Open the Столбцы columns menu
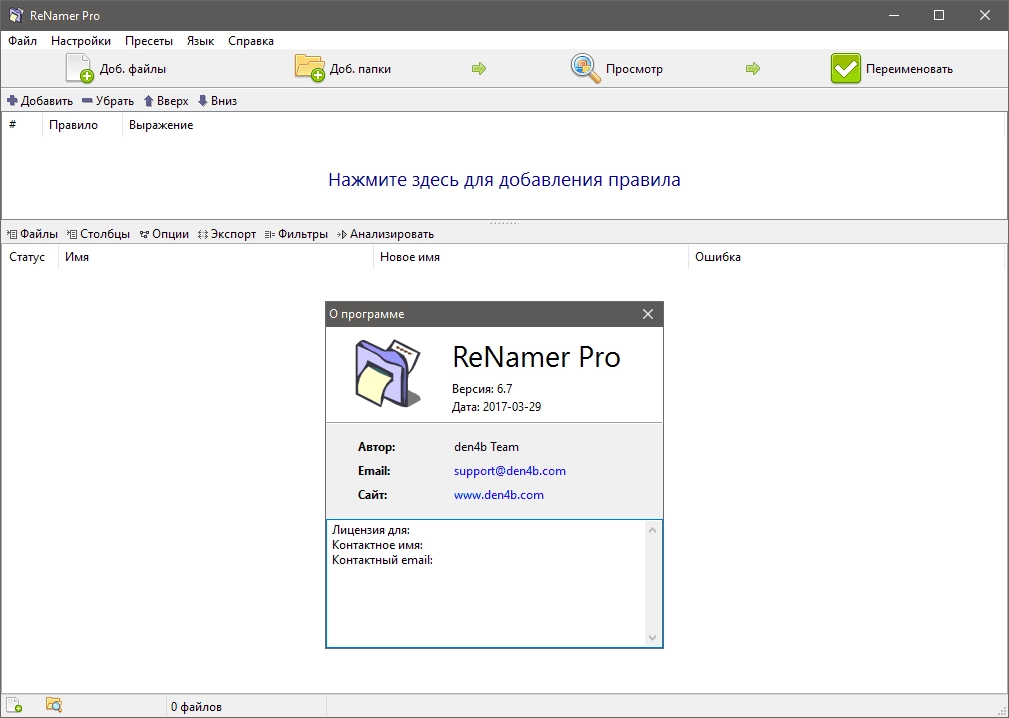The image size is (1009, 718). pos(98,234)
